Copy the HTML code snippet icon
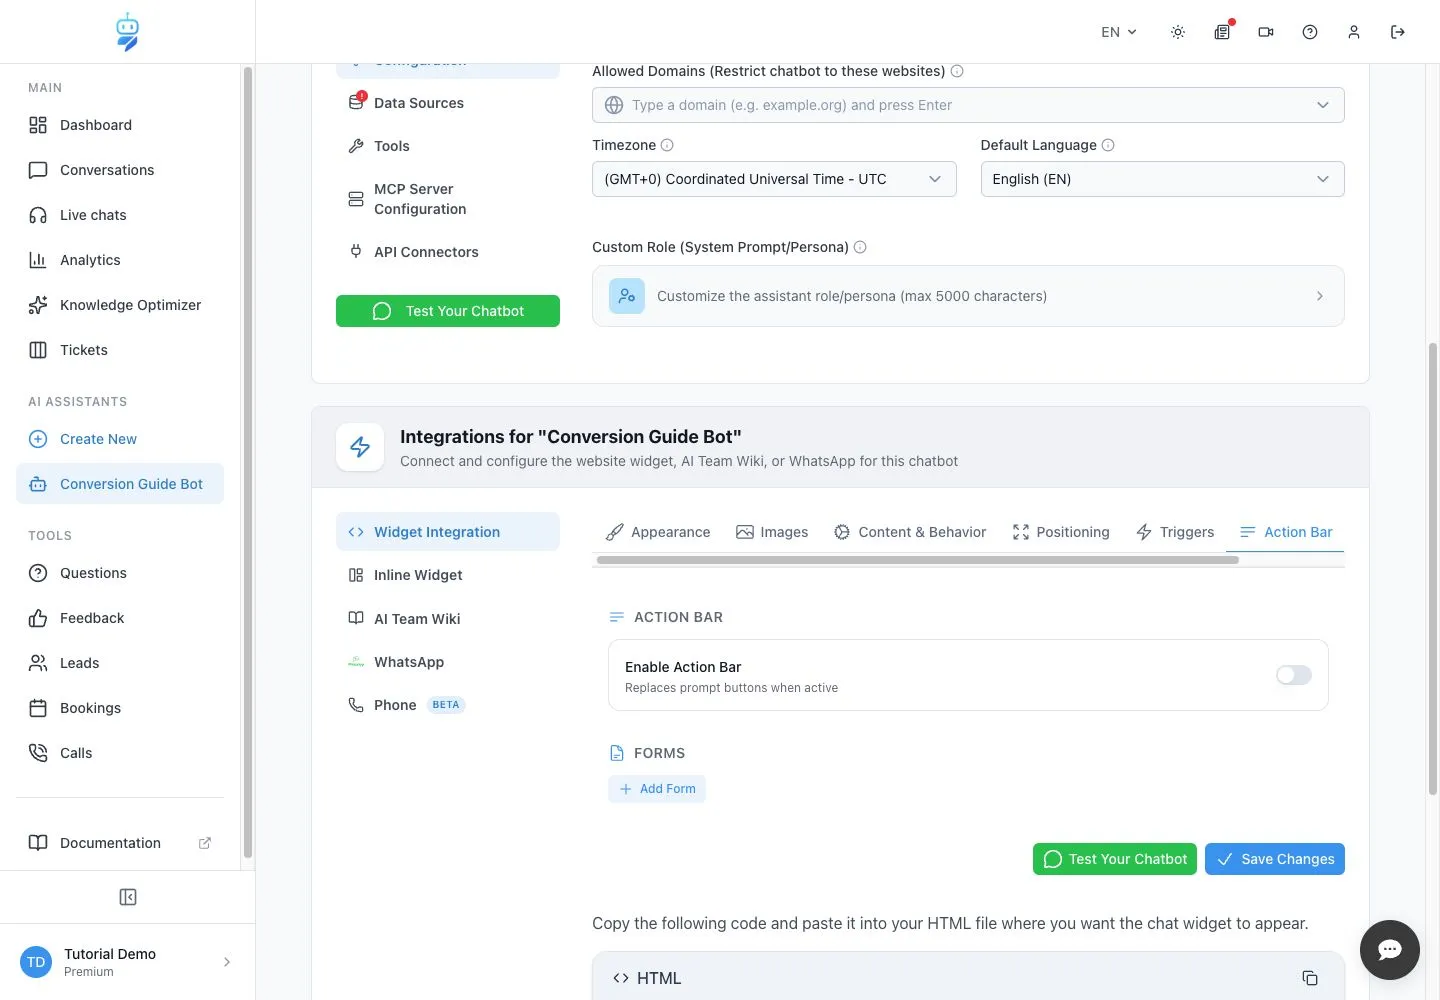The image size is (1440, 1000). 1310,978
